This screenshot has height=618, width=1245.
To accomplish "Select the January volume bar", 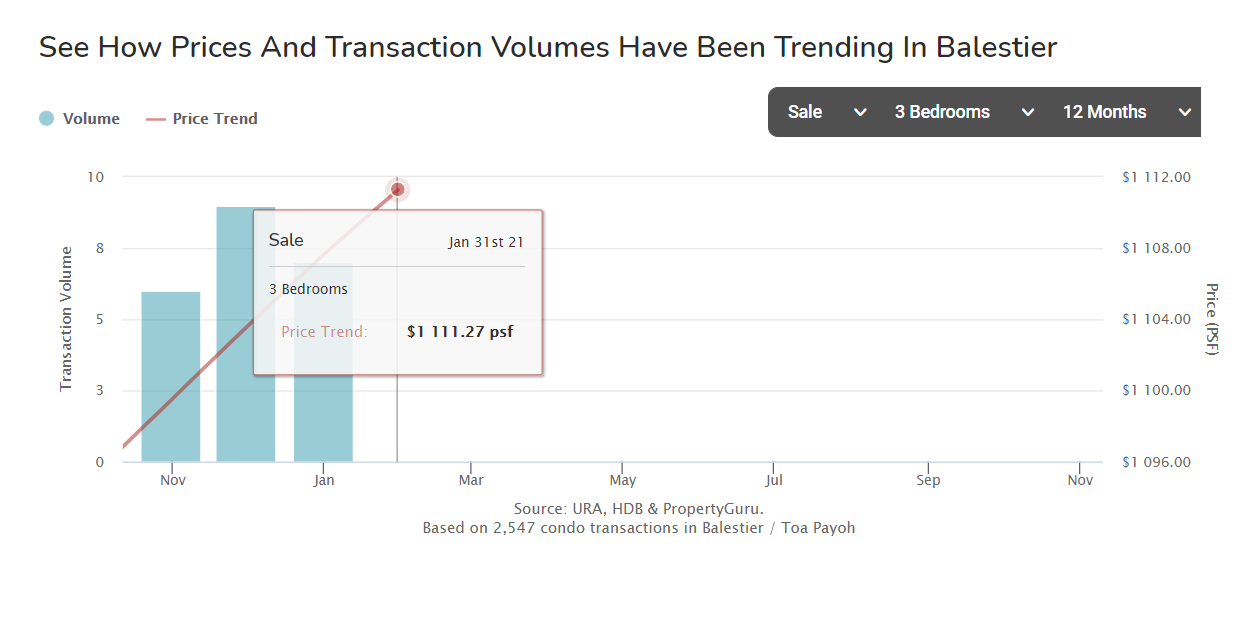I will (323, 418).
